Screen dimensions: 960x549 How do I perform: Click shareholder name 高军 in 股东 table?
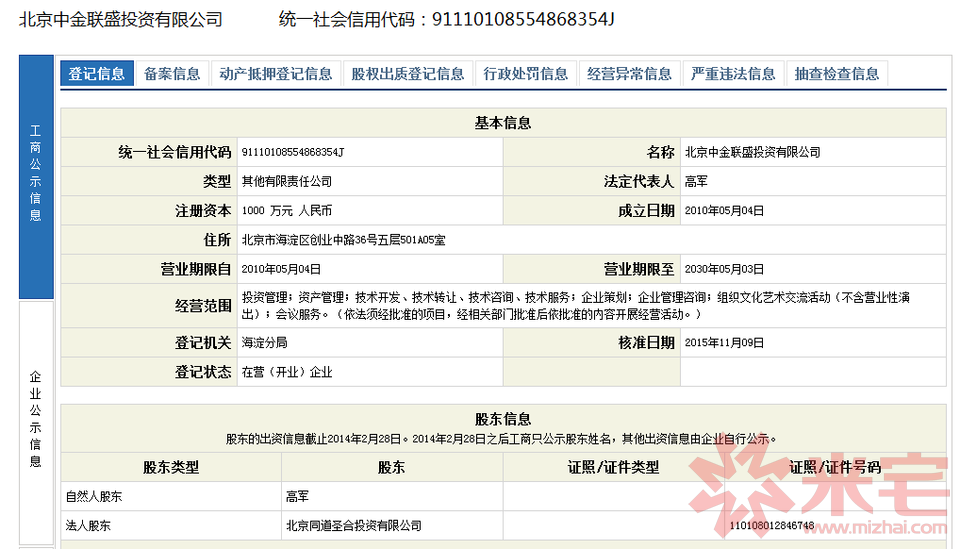coord(298,496)
